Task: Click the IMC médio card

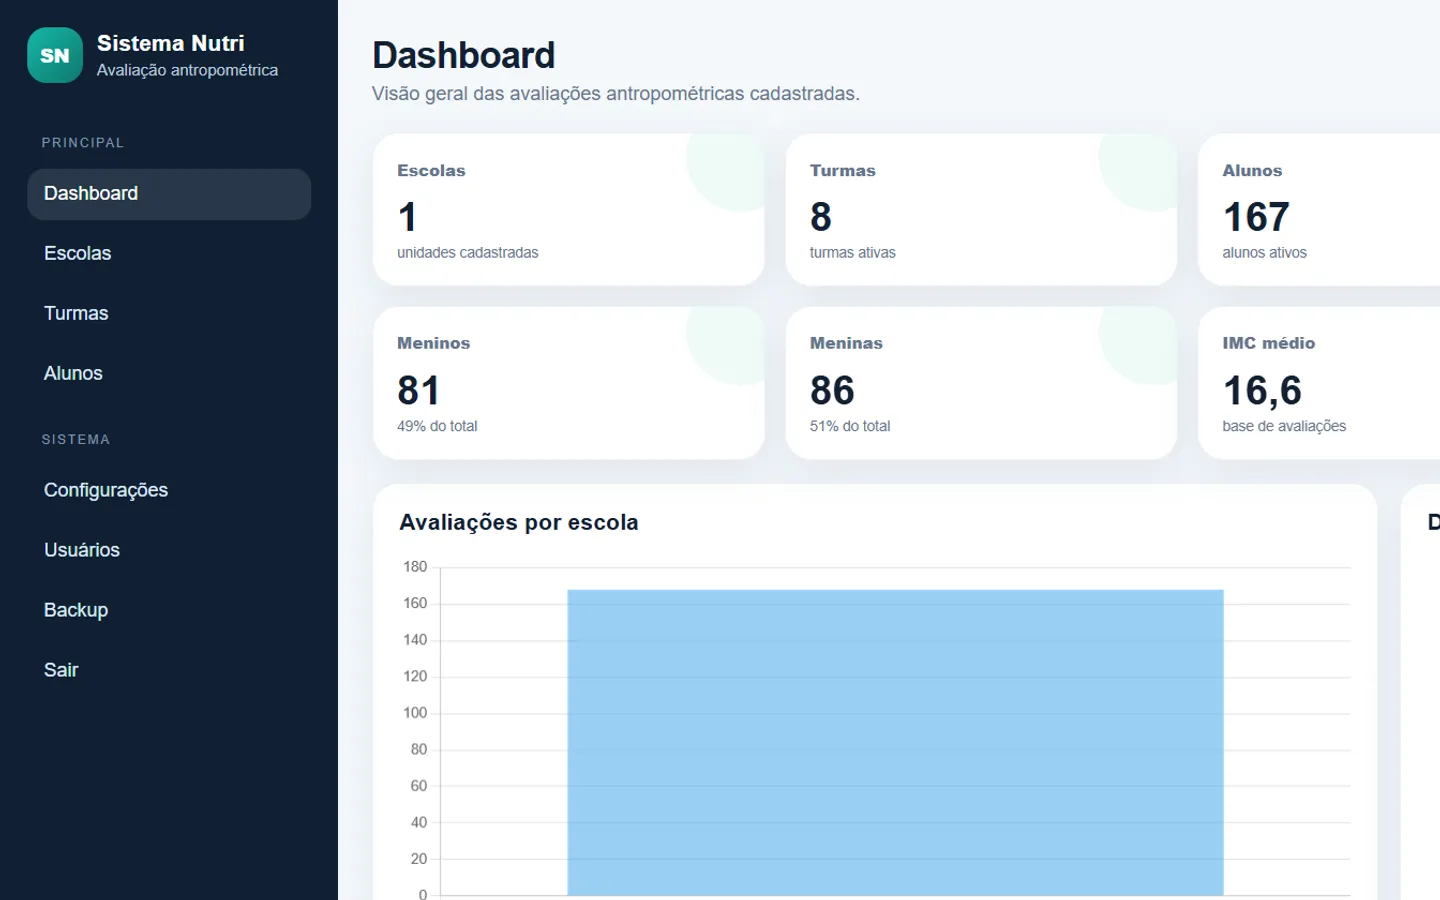Action: (1319, 383)
